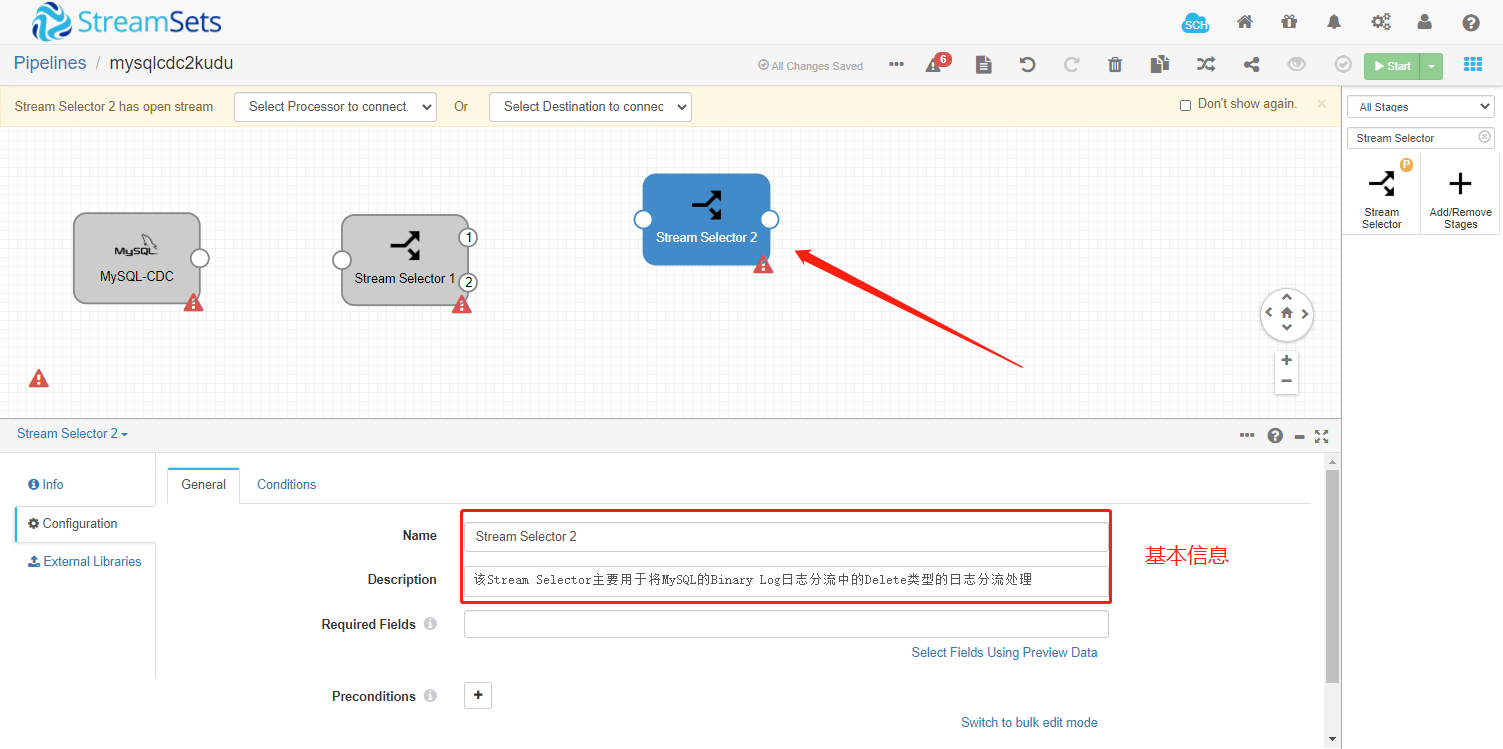Open the Start button dropdown arrow
Viewport: 1503px width, 749px height.
1432,66
